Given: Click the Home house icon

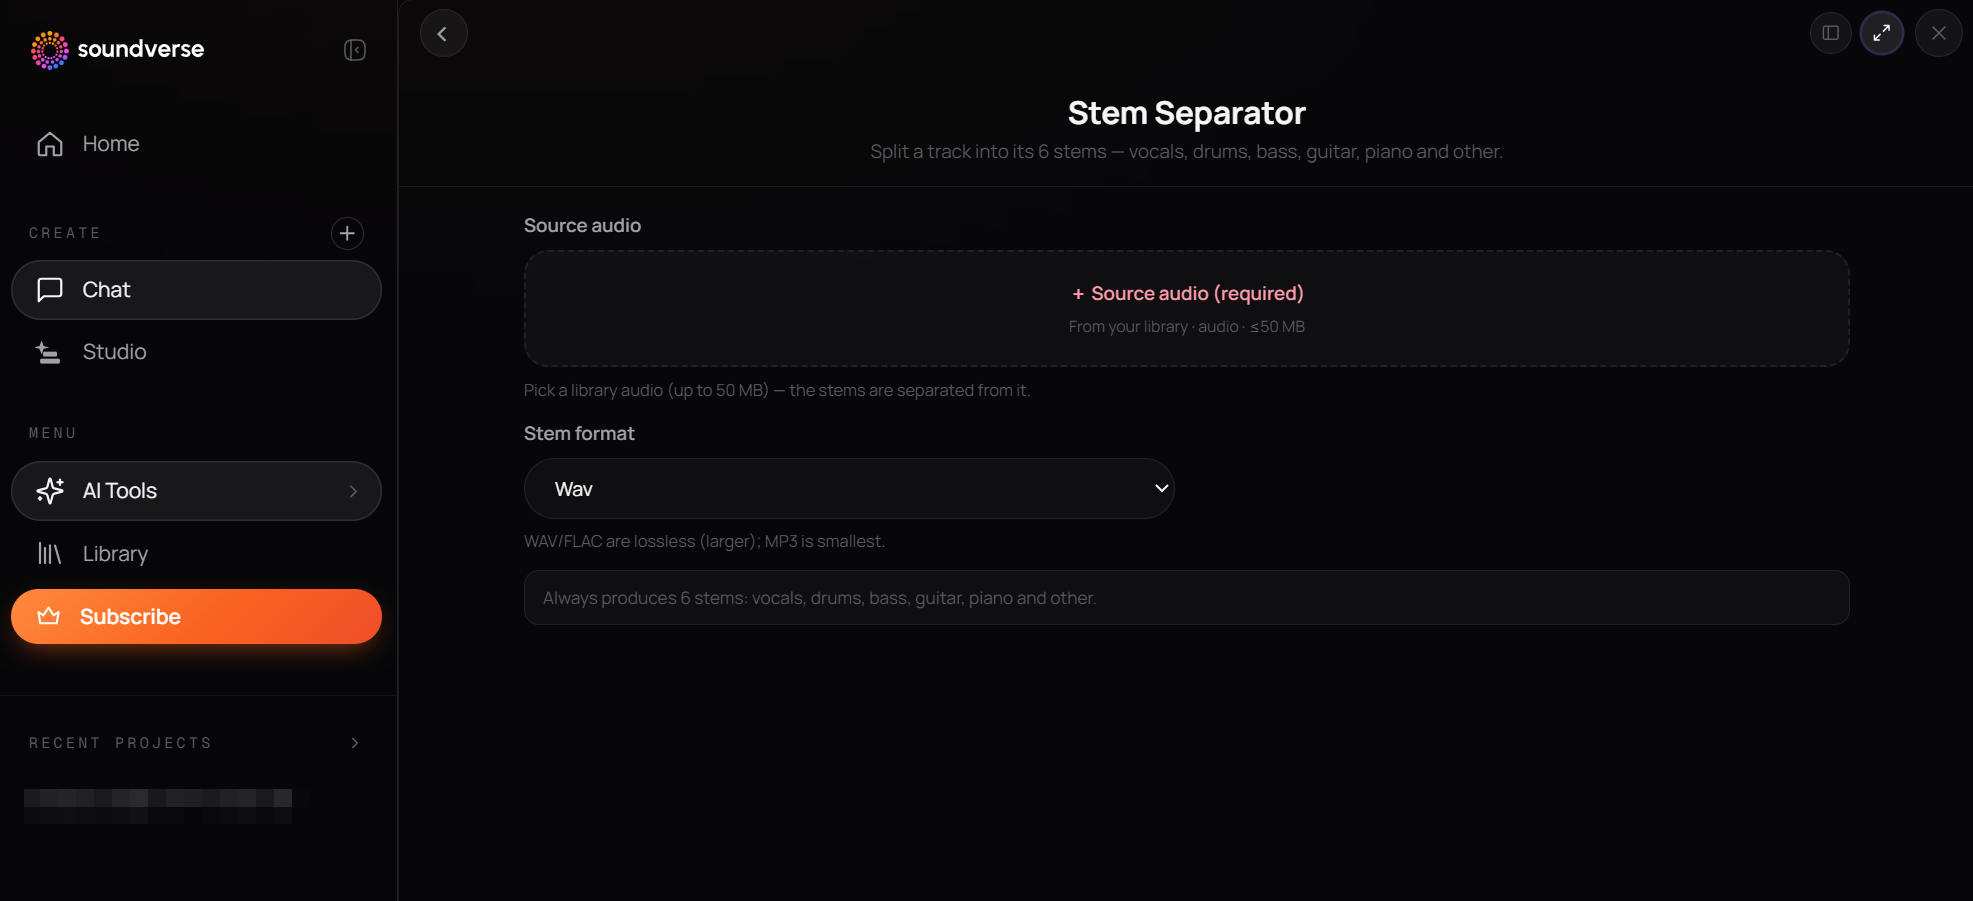Looking at the screenshot, I should (x=50, y=144).
